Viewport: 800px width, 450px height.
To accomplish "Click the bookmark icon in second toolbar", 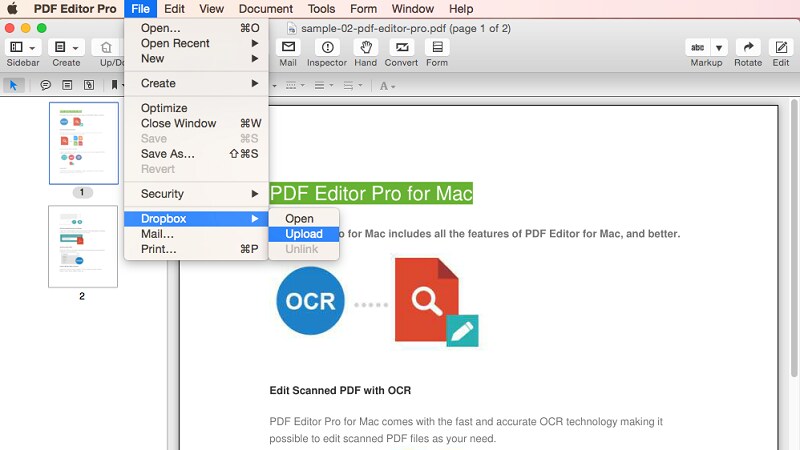I will click(x=114, y=85).
